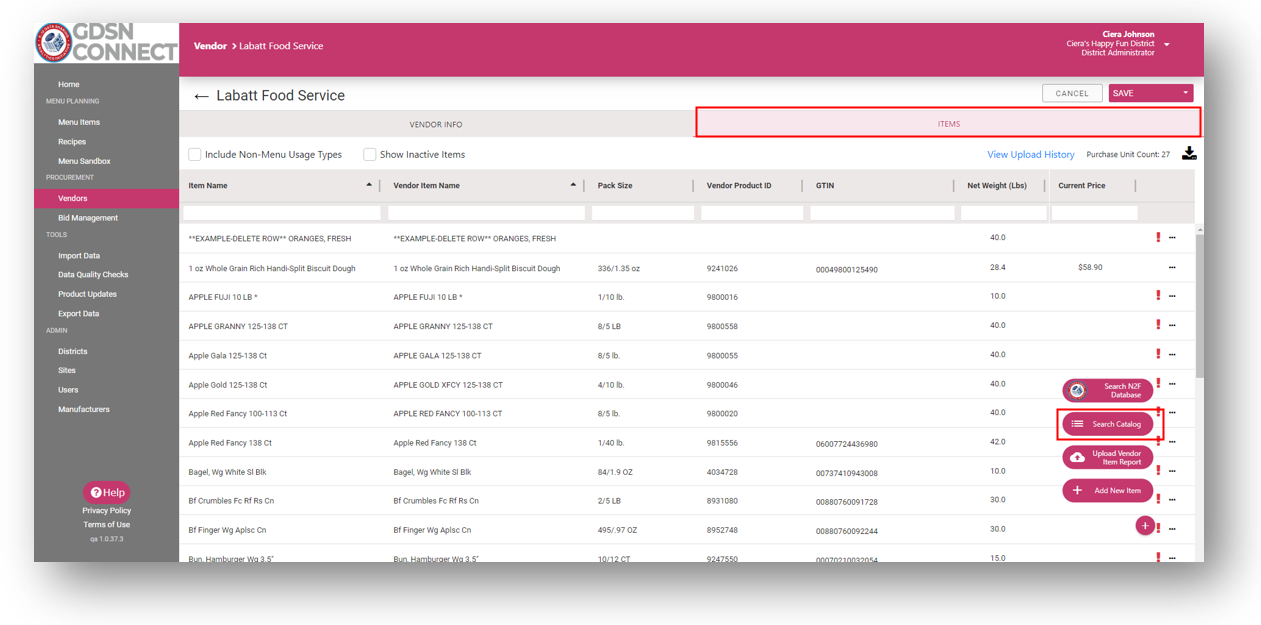This screenshot has width=1261, height=625.
Task: Click Upload Vendor Item Report button
Action: pos(1108,457)
